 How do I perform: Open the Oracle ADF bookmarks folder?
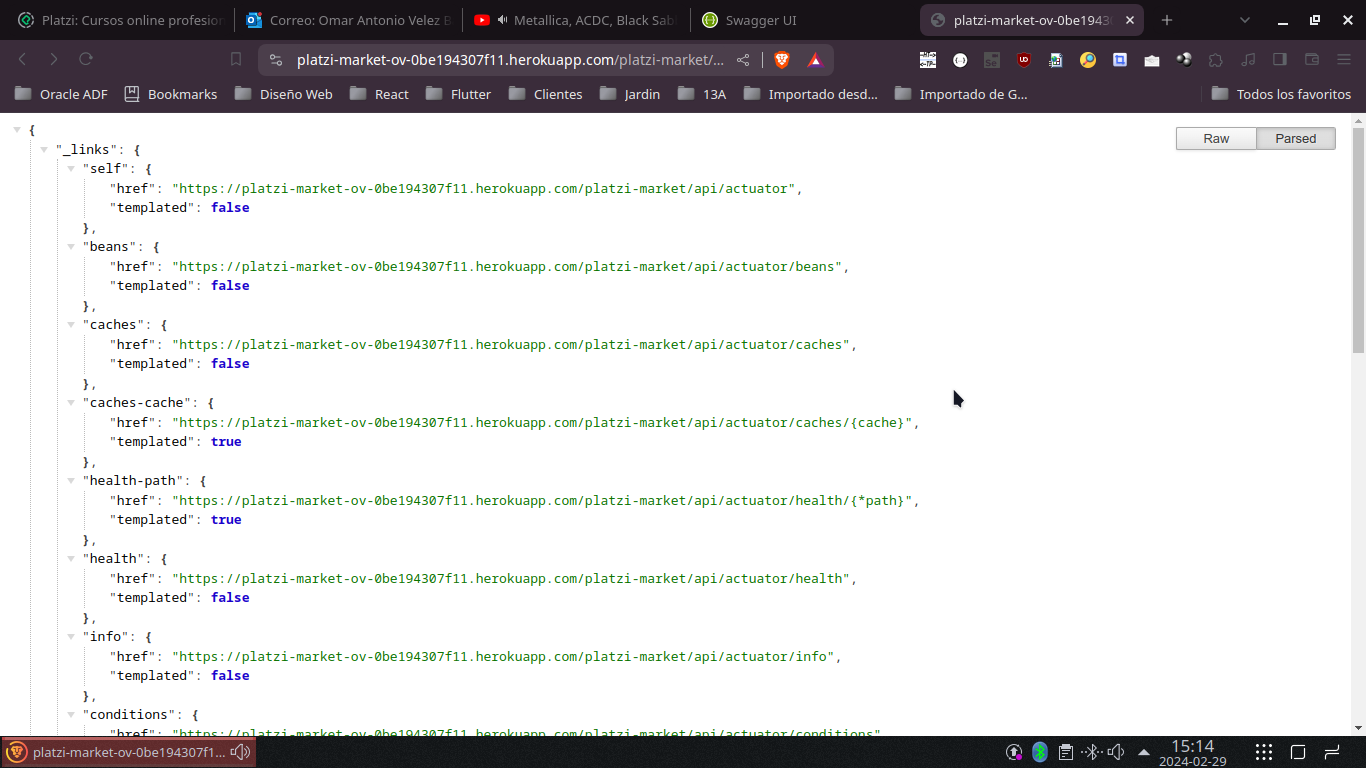click(x=61, y=94)
